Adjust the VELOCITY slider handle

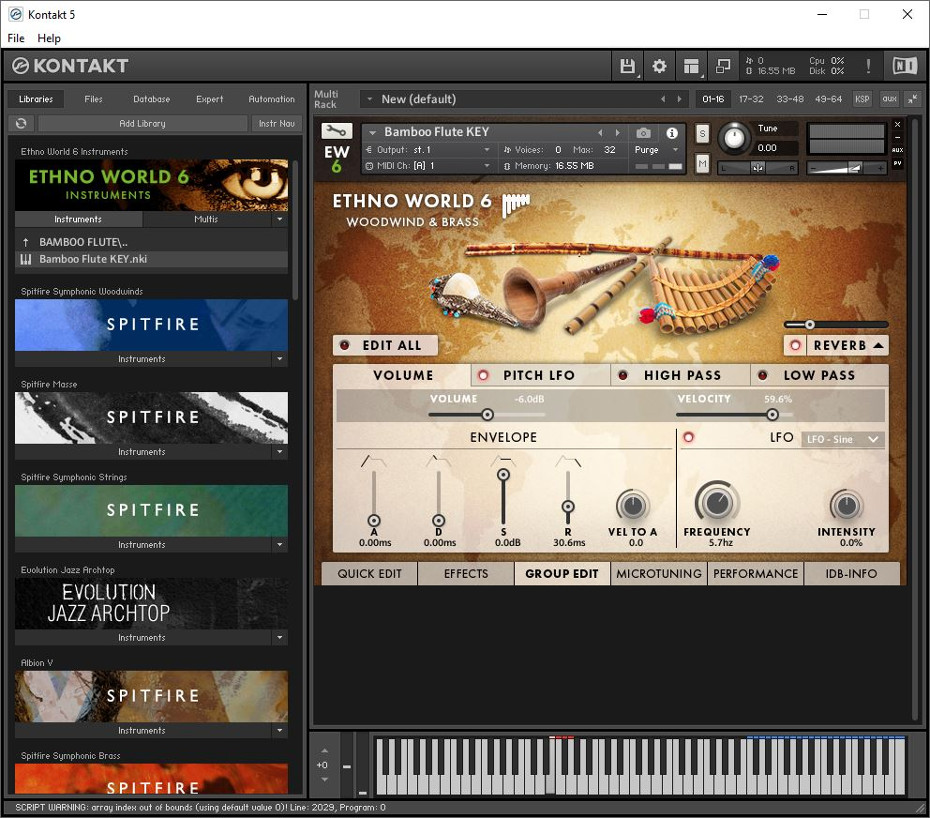(x=772, y=415)
